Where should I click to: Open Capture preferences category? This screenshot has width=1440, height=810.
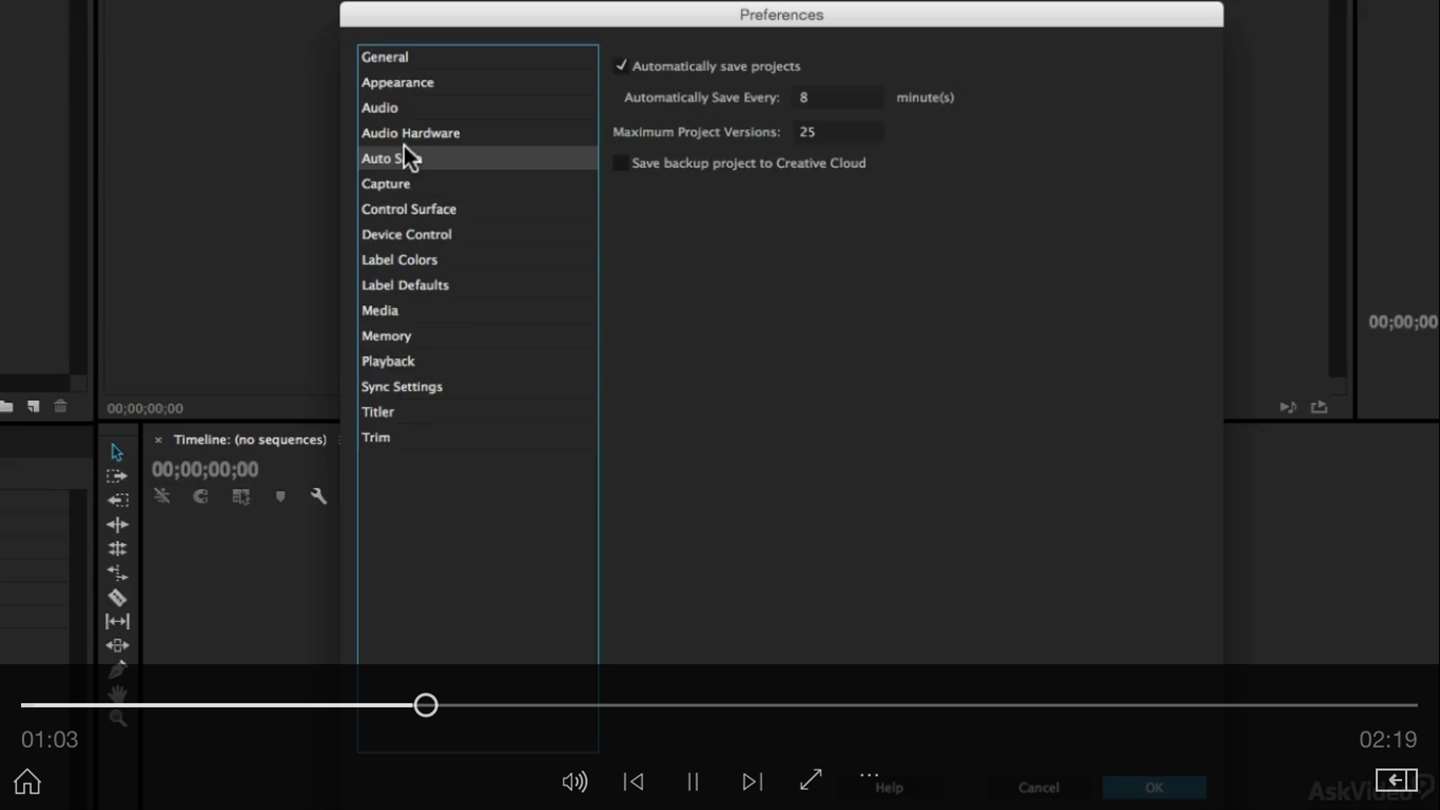click(478, 184)
